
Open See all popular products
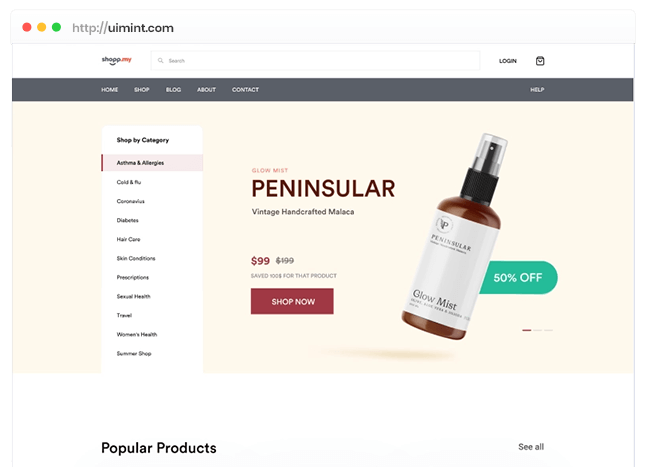click(x=531, y=447)
